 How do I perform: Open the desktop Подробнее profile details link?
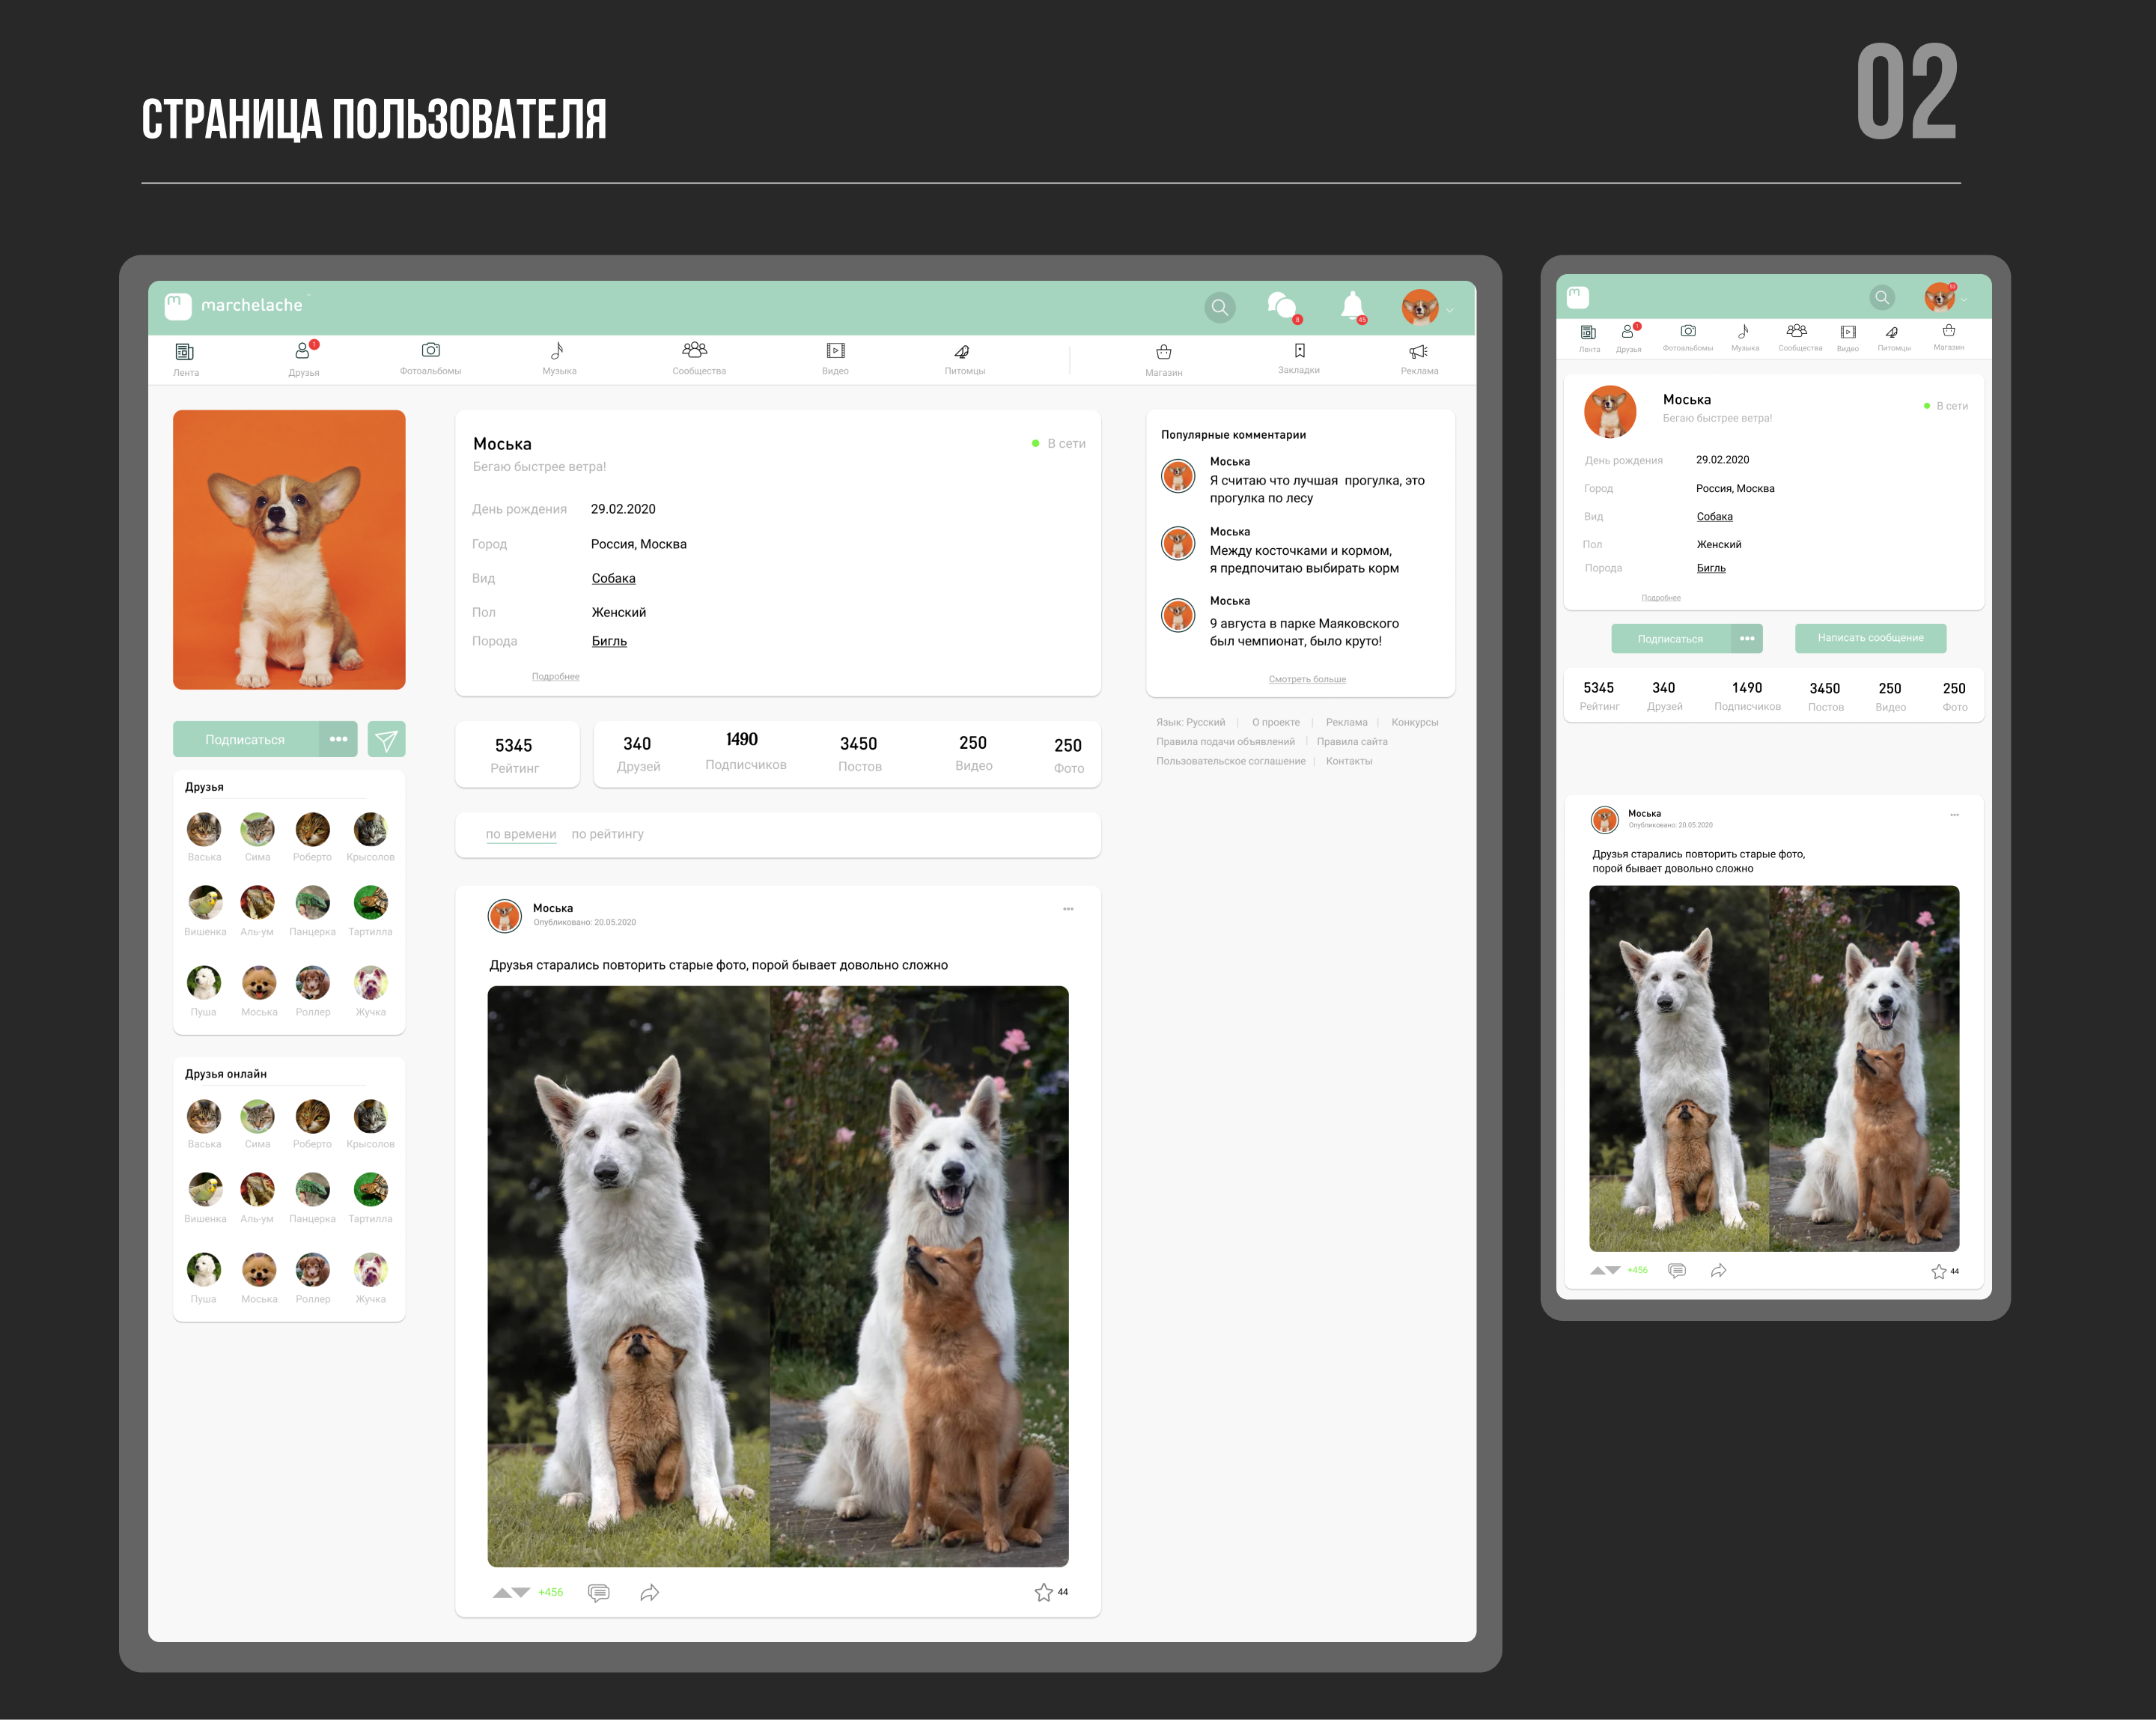pyautogui.click(x=555, y=677)
